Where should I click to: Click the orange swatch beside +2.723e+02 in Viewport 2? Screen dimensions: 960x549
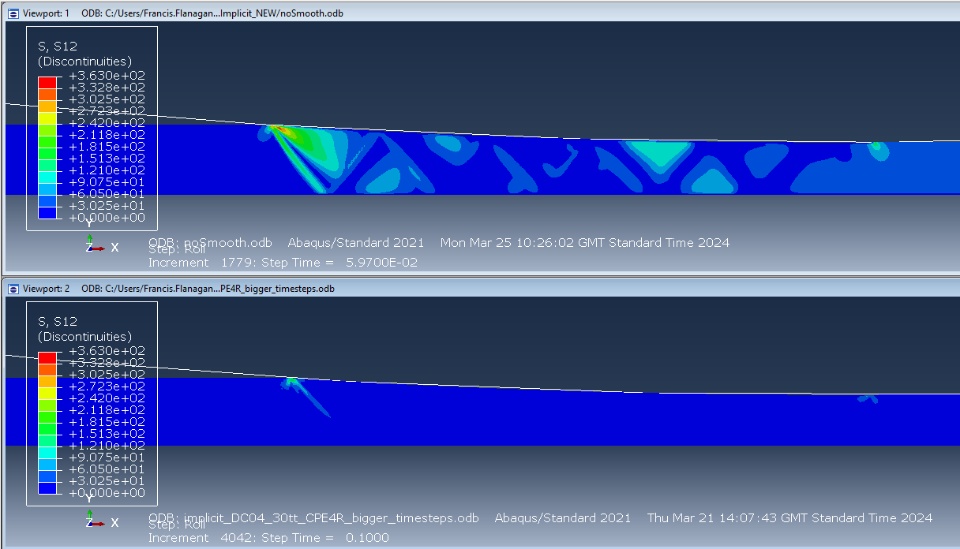click(x=47, y=381)
